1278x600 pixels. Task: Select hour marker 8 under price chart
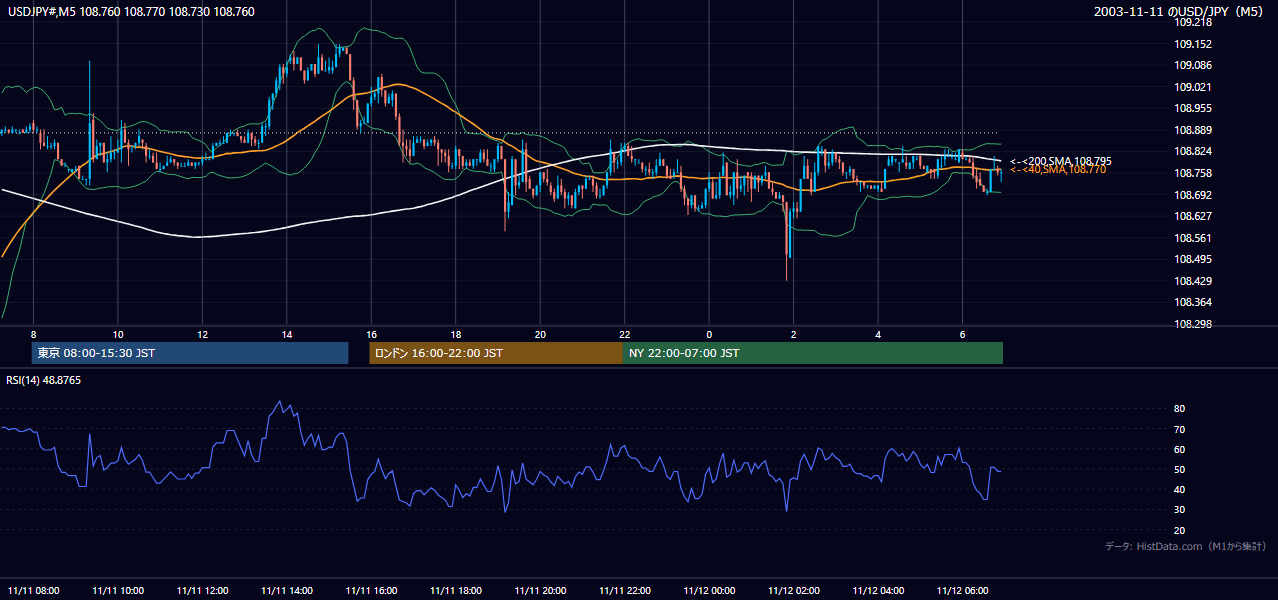(x=33, y=334)
